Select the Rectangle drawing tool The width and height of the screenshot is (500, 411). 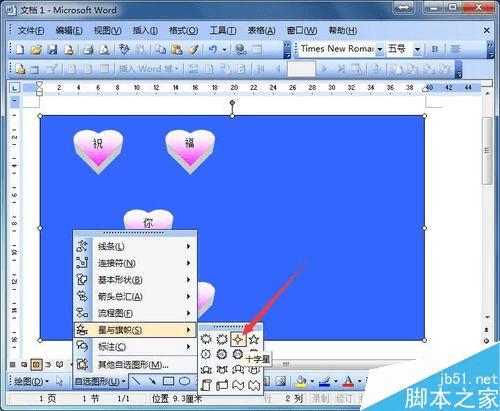[x=168, y=381]
